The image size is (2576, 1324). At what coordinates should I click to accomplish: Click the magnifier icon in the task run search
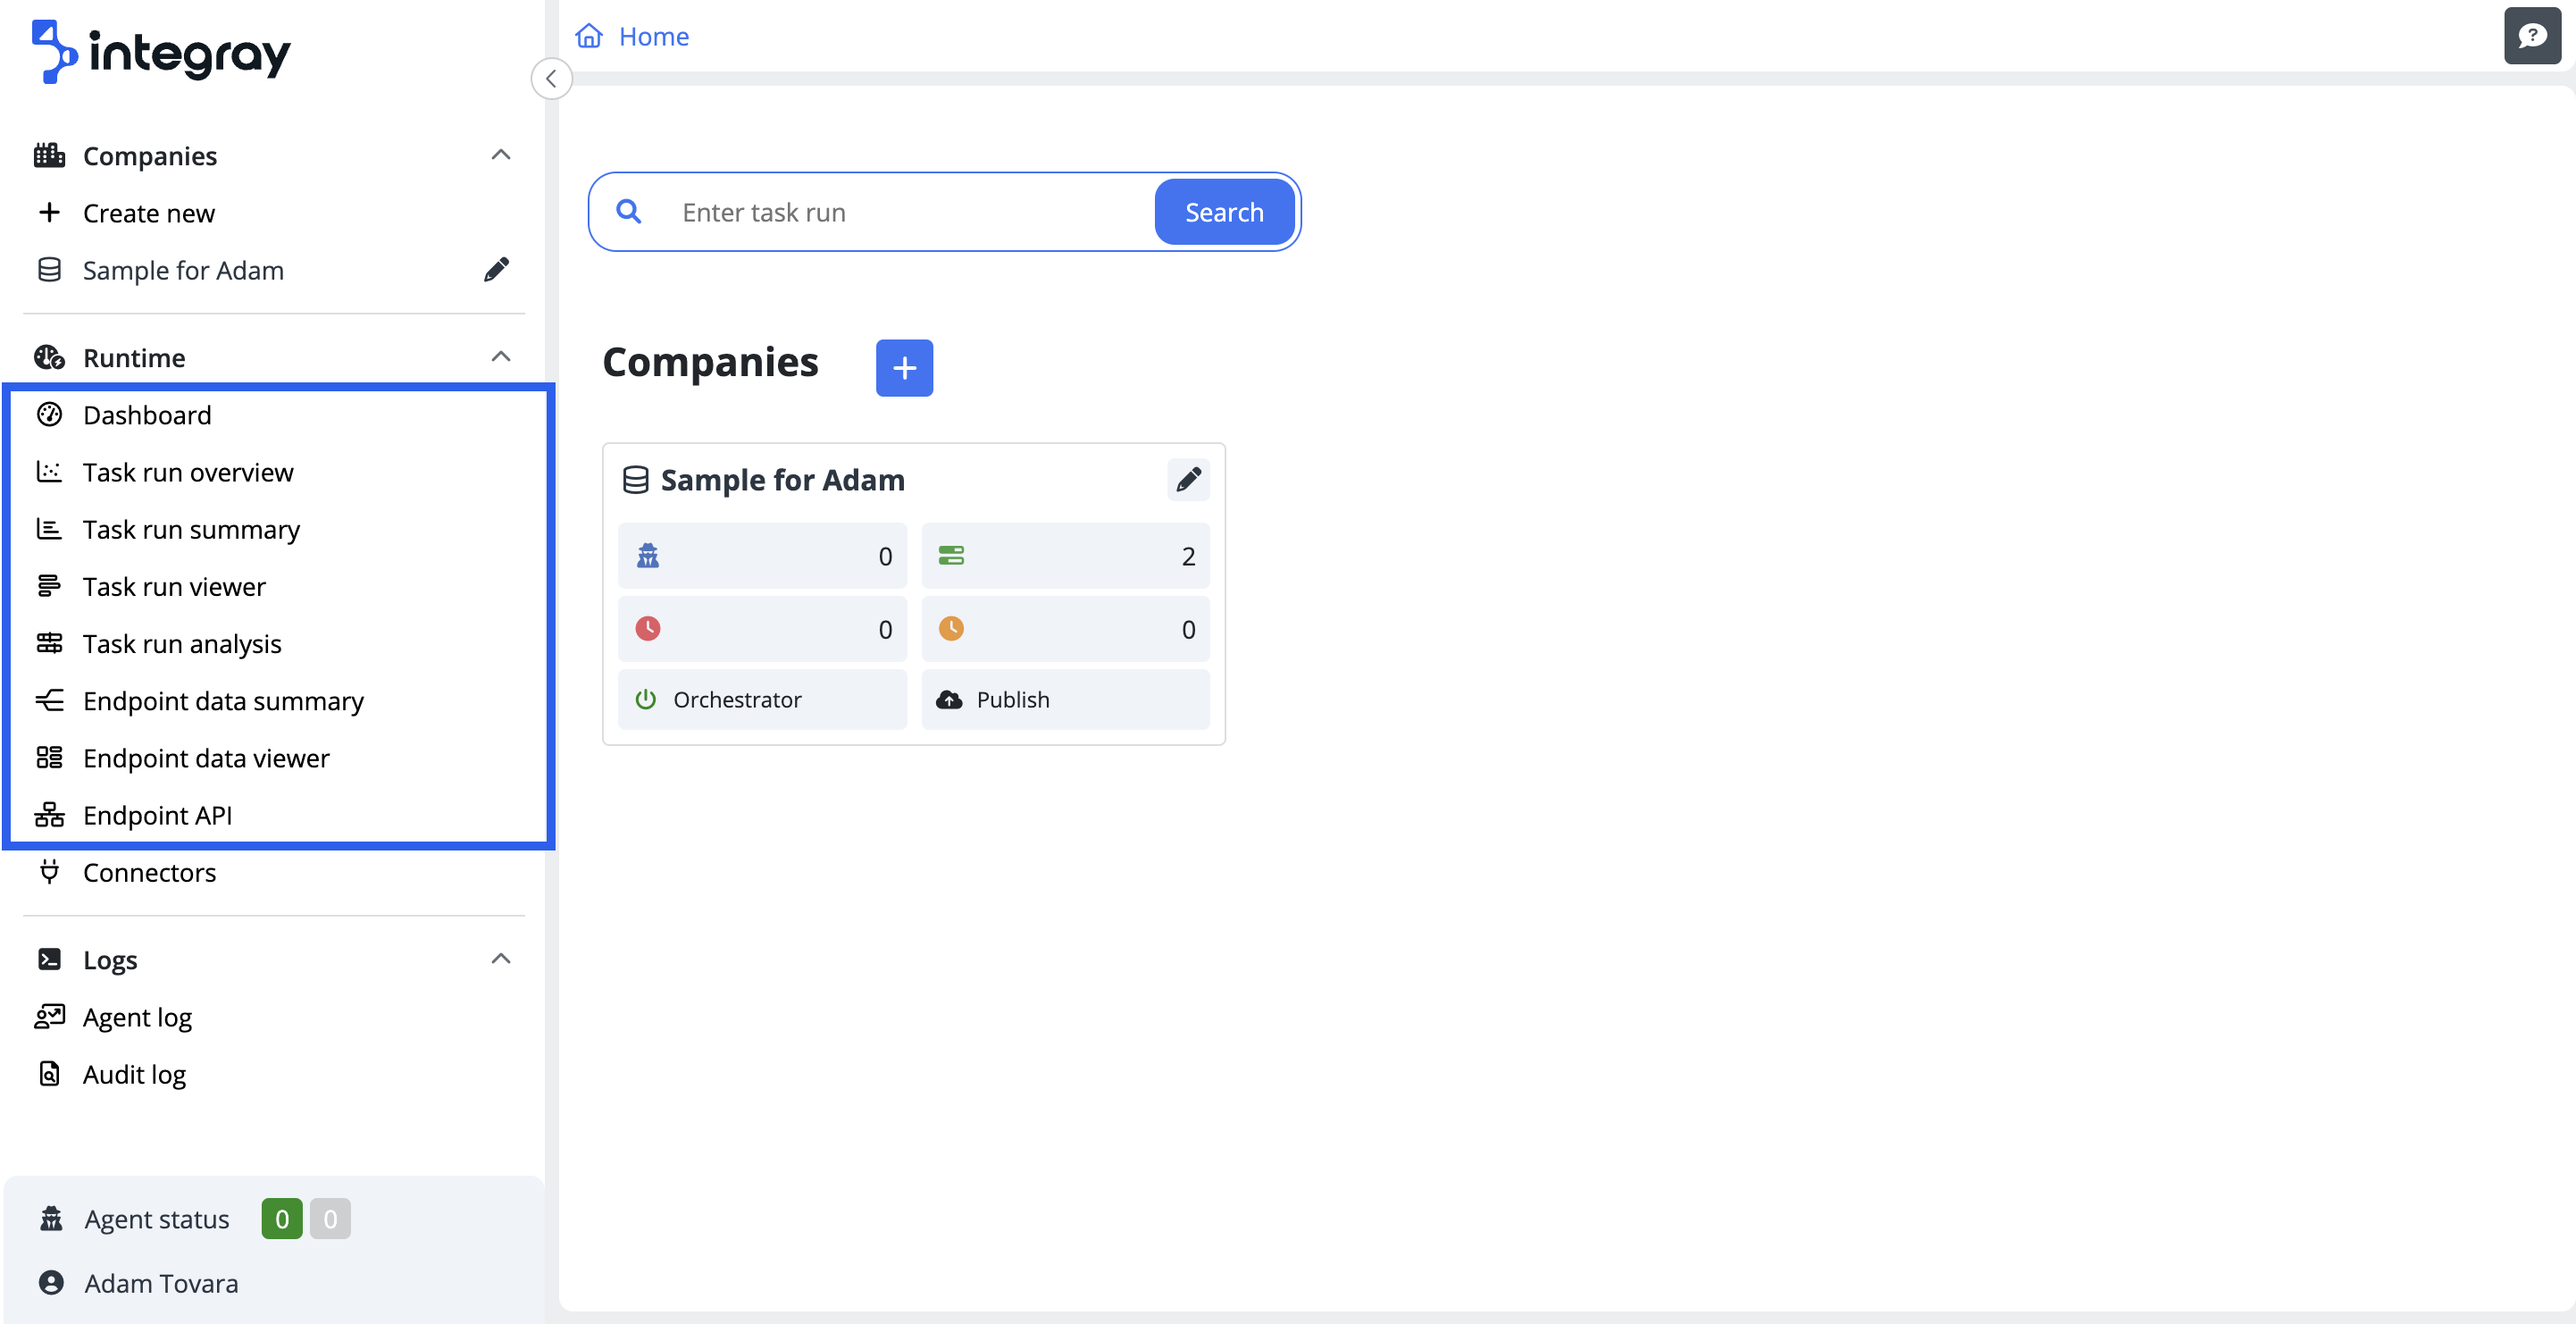(629, 212)
